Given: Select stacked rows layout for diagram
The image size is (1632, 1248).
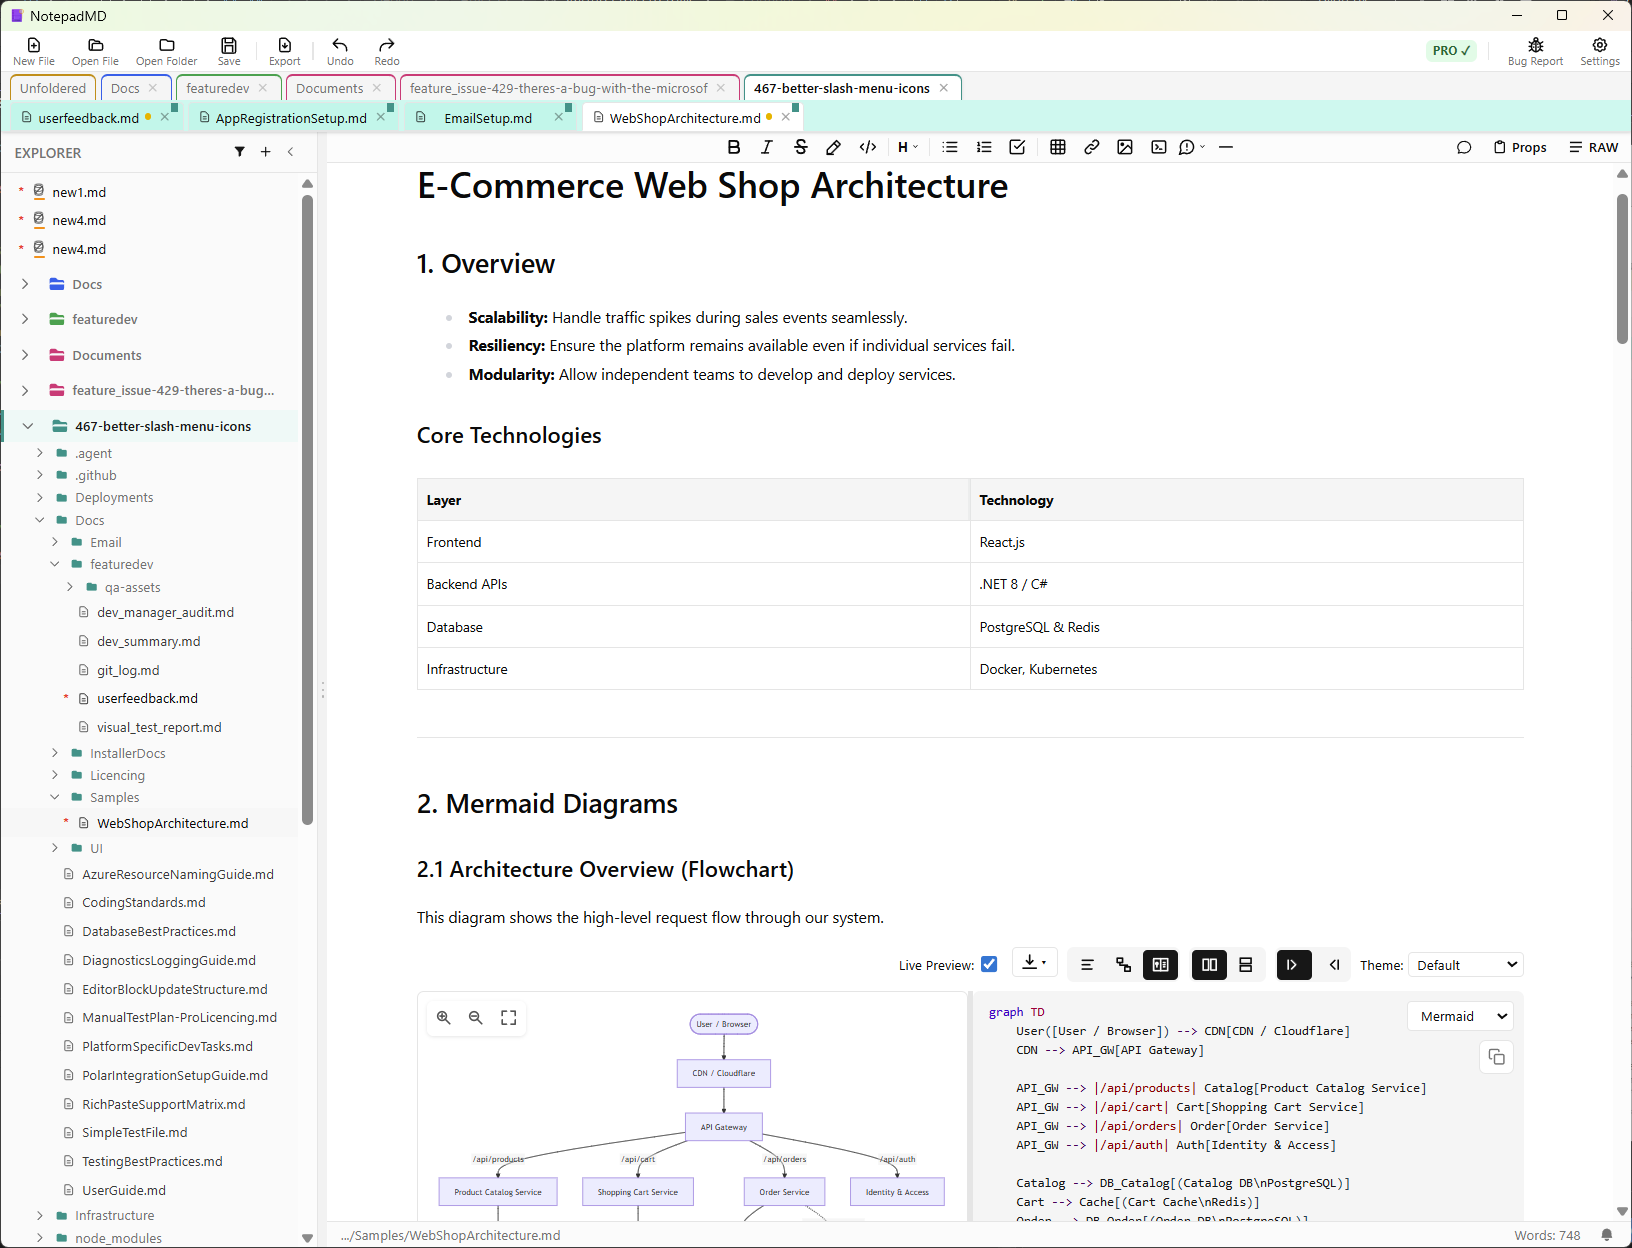Looking at the screenshot, I should coord(1246,965).
